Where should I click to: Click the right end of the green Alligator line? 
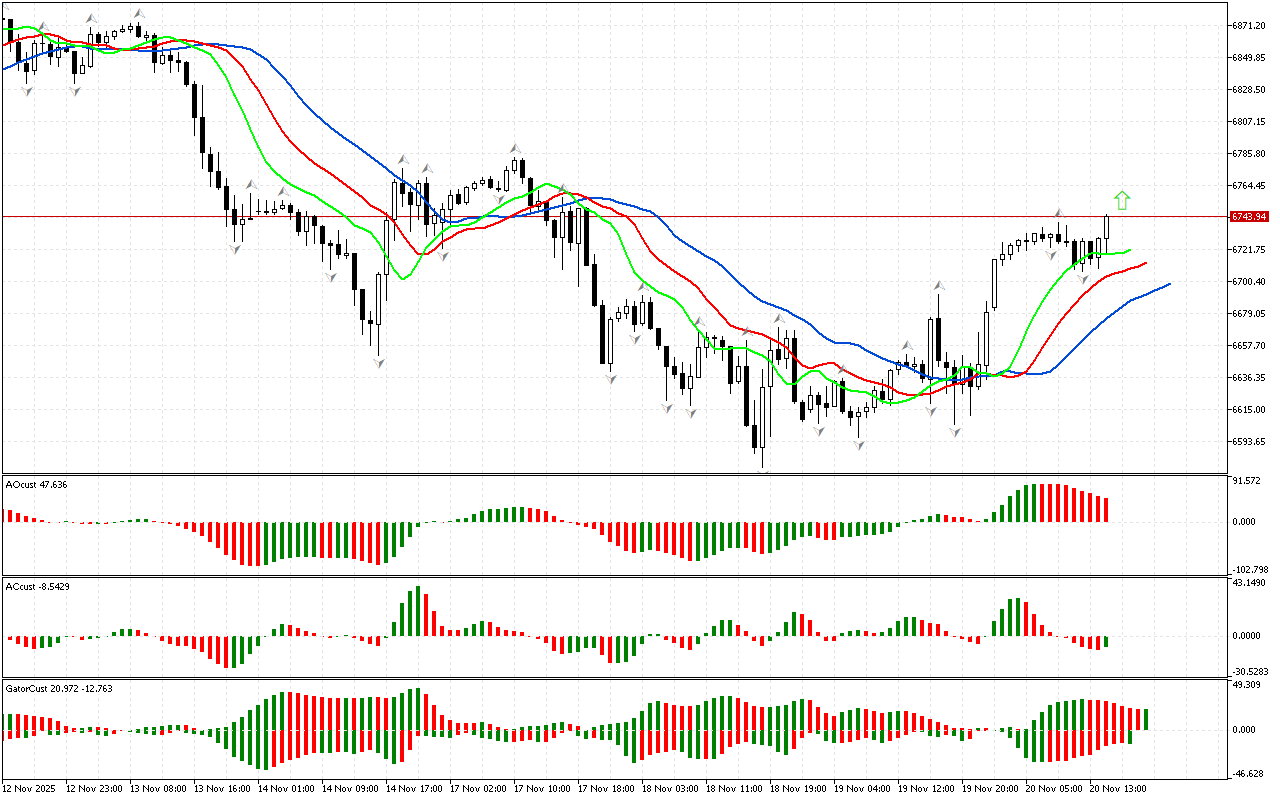click(x=1129, y=251)
